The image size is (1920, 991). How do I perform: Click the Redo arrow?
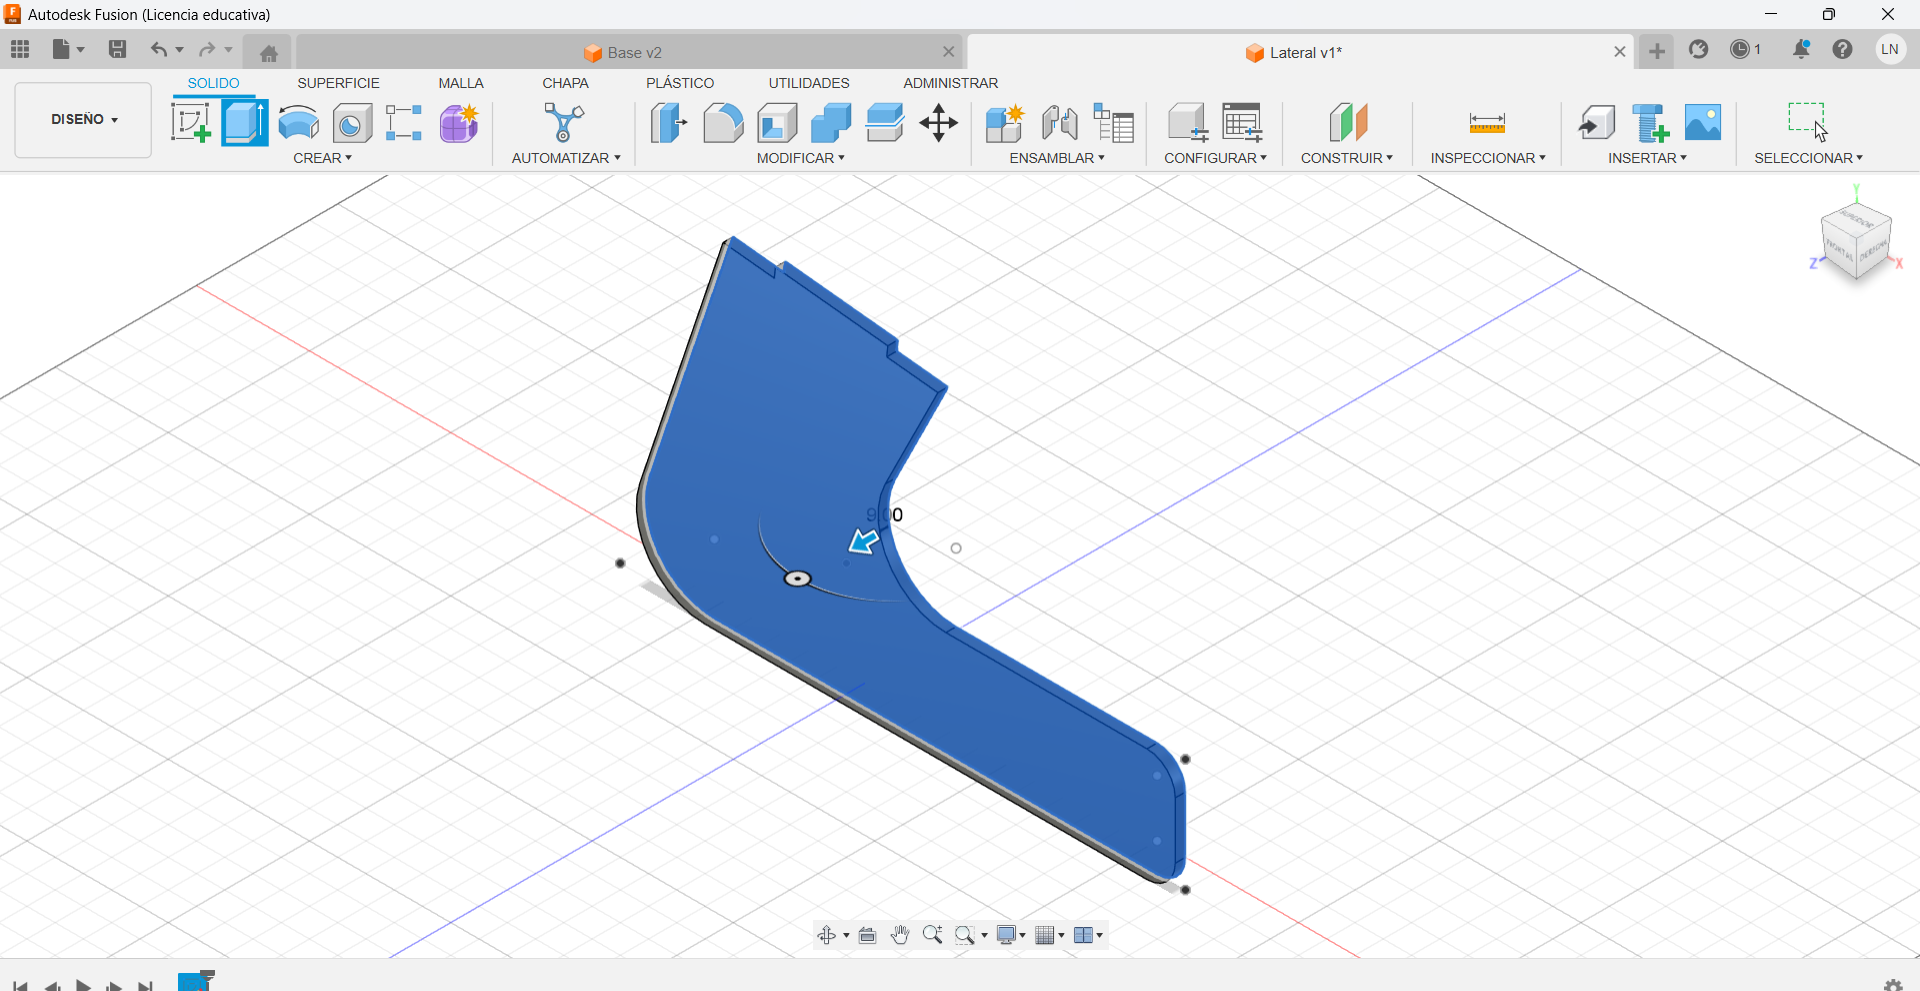point(206,49)
